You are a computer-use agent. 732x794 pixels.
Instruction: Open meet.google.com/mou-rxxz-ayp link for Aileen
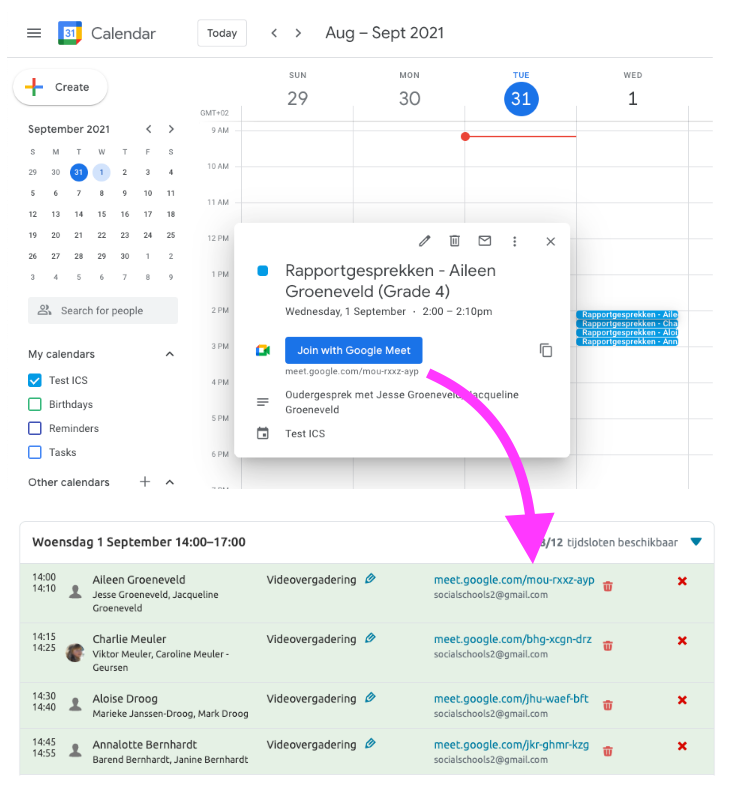click(514, 580)
